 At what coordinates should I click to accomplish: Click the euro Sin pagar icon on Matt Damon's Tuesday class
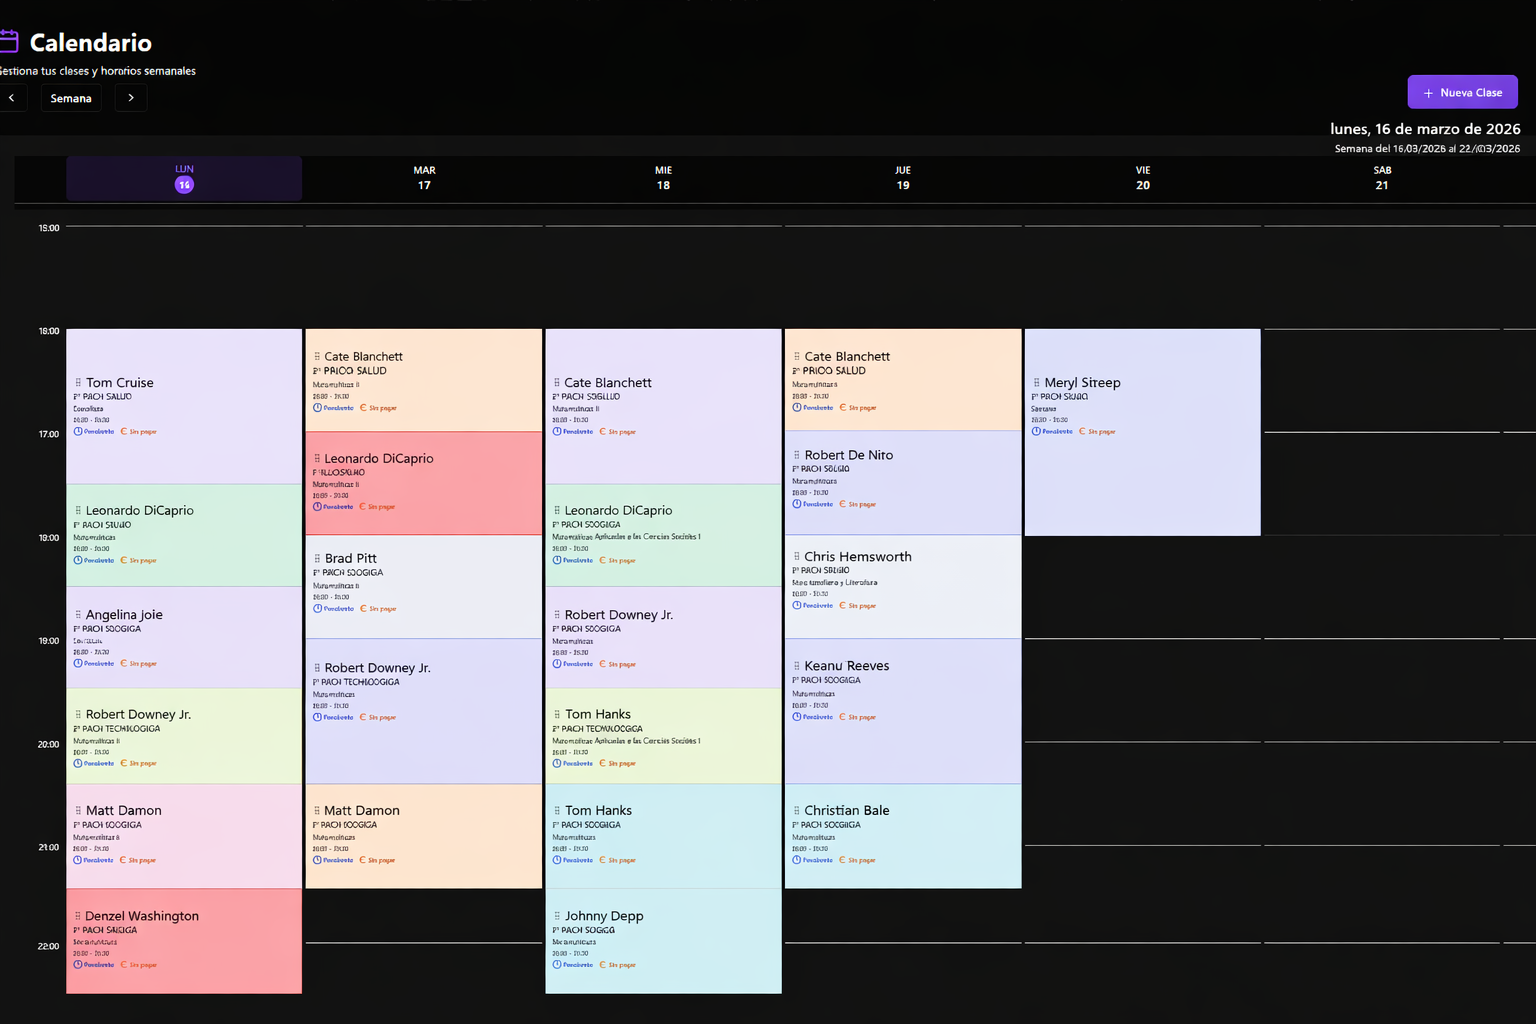[361, 860]
